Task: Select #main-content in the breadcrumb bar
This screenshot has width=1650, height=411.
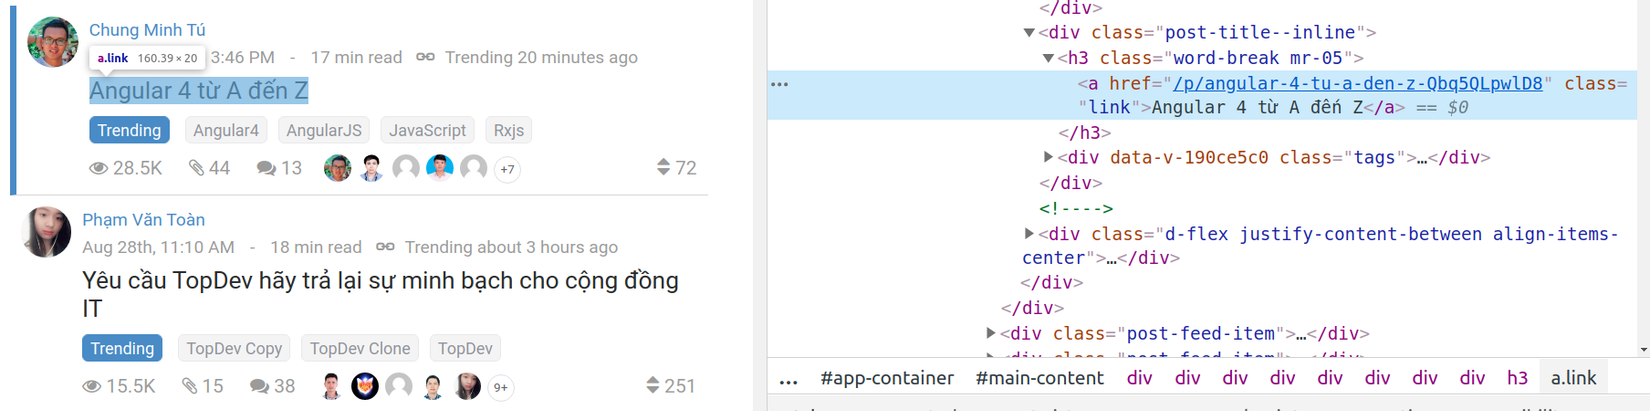Action: coord(1039,378)
